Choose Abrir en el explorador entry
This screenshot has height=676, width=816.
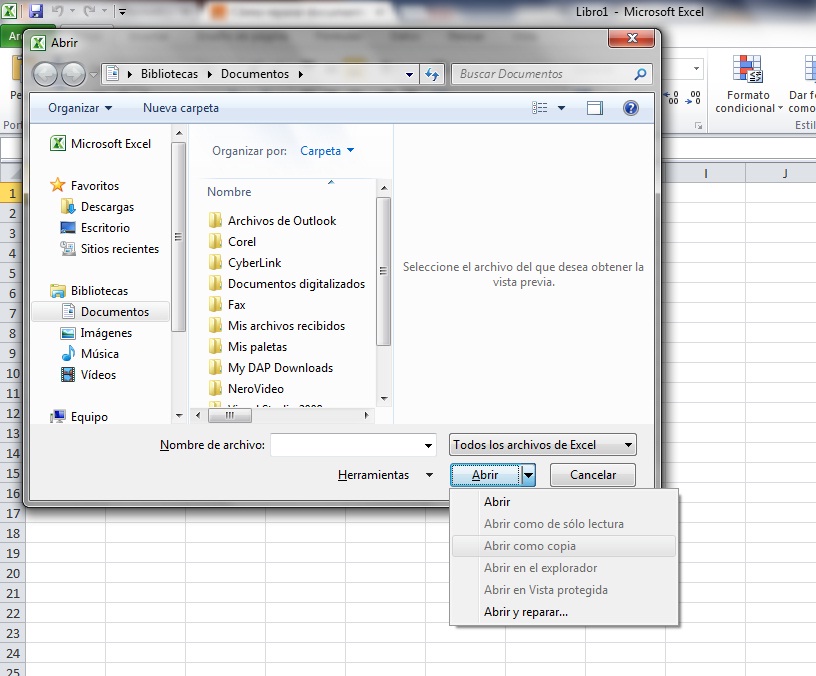[x=564, y=568]
